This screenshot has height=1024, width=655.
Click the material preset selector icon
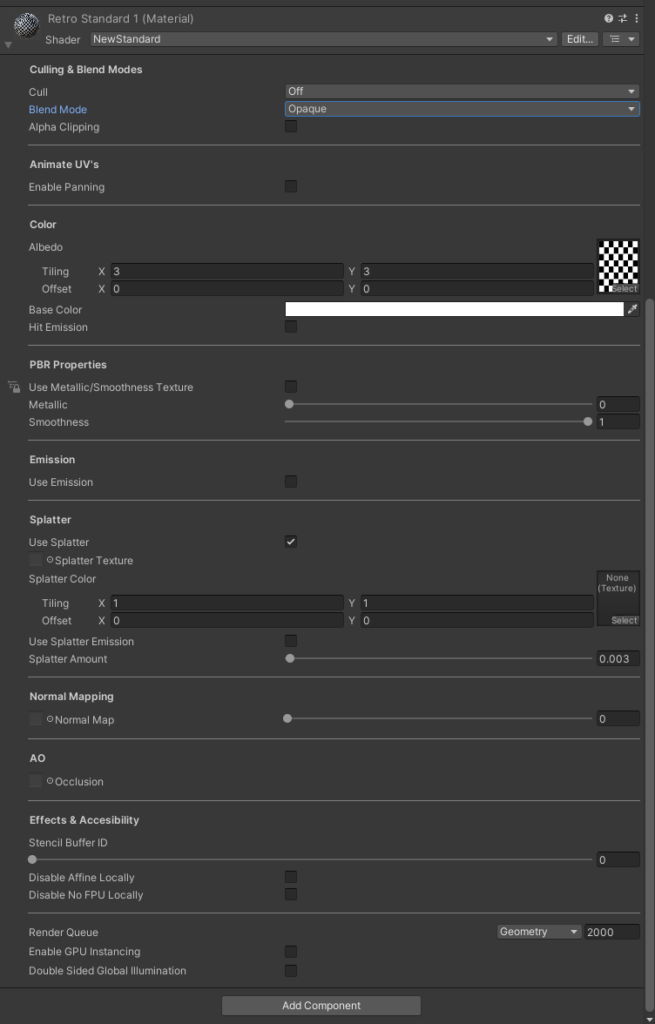(622, 18)
